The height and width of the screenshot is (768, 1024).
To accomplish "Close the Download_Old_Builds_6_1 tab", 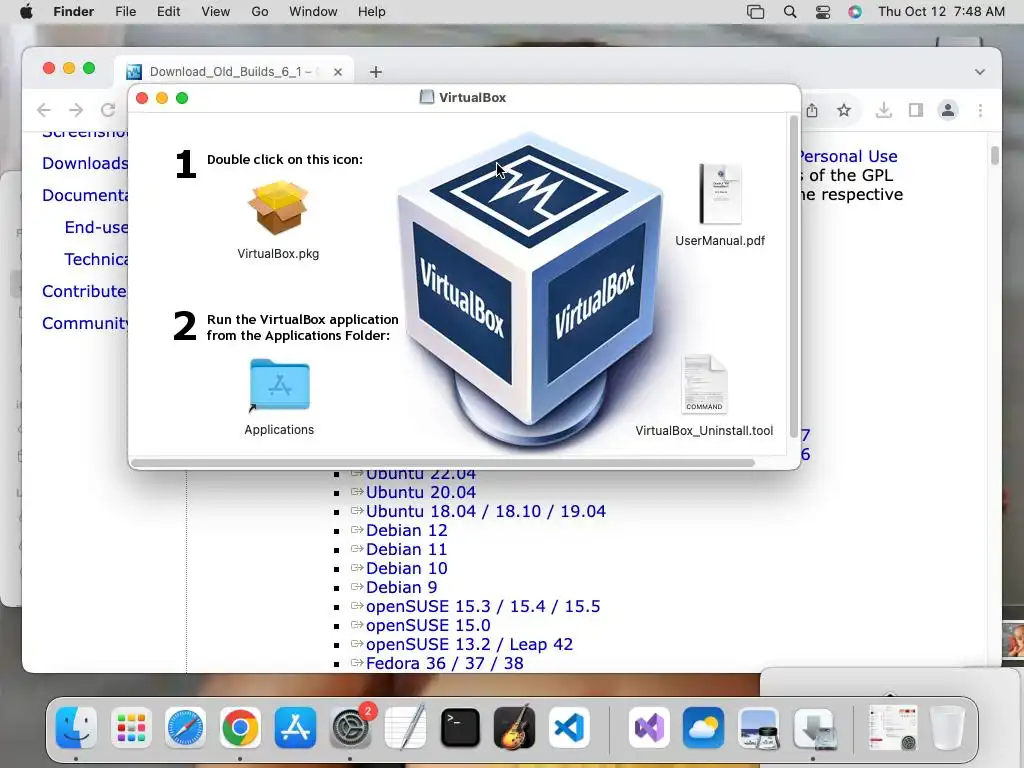I will (x=338, y=72).
